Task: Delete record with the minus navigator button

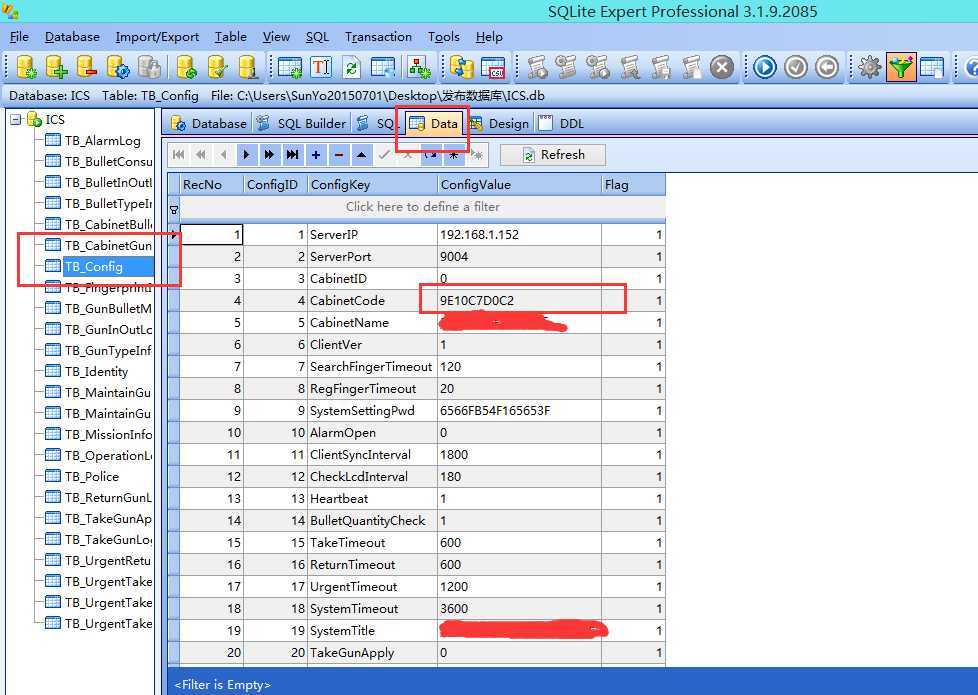Action: 339,155
